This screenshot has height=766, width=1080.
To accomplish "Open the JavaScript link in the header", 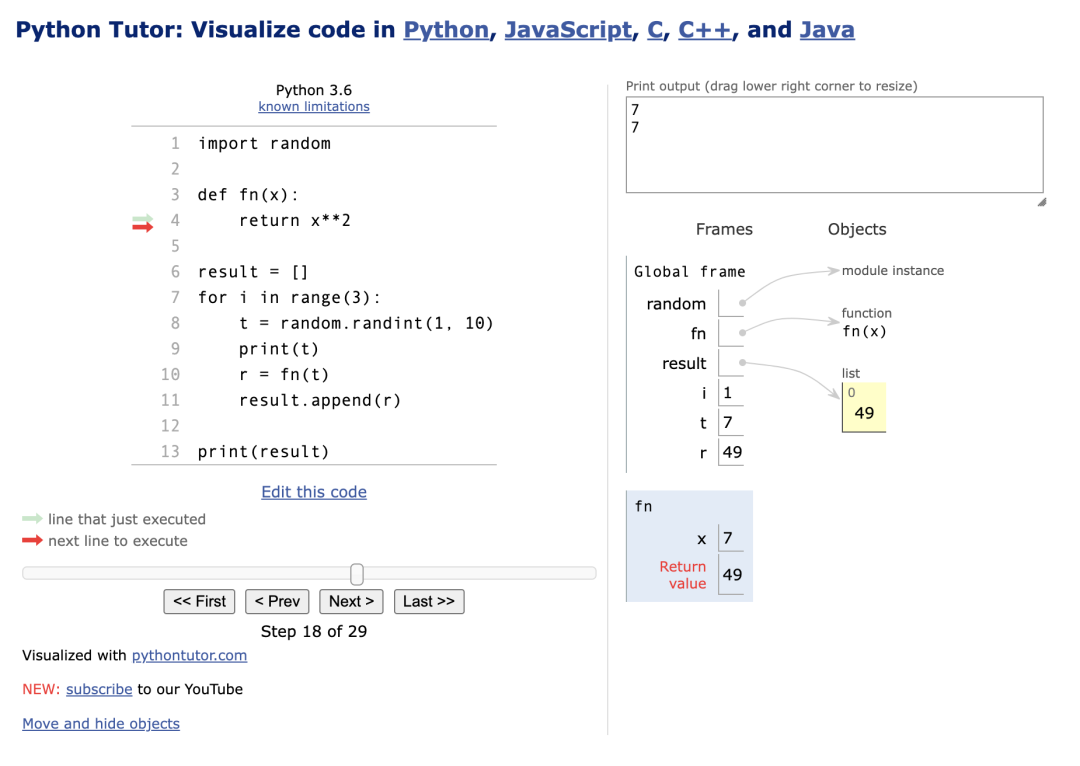I will tap(568, 30).
